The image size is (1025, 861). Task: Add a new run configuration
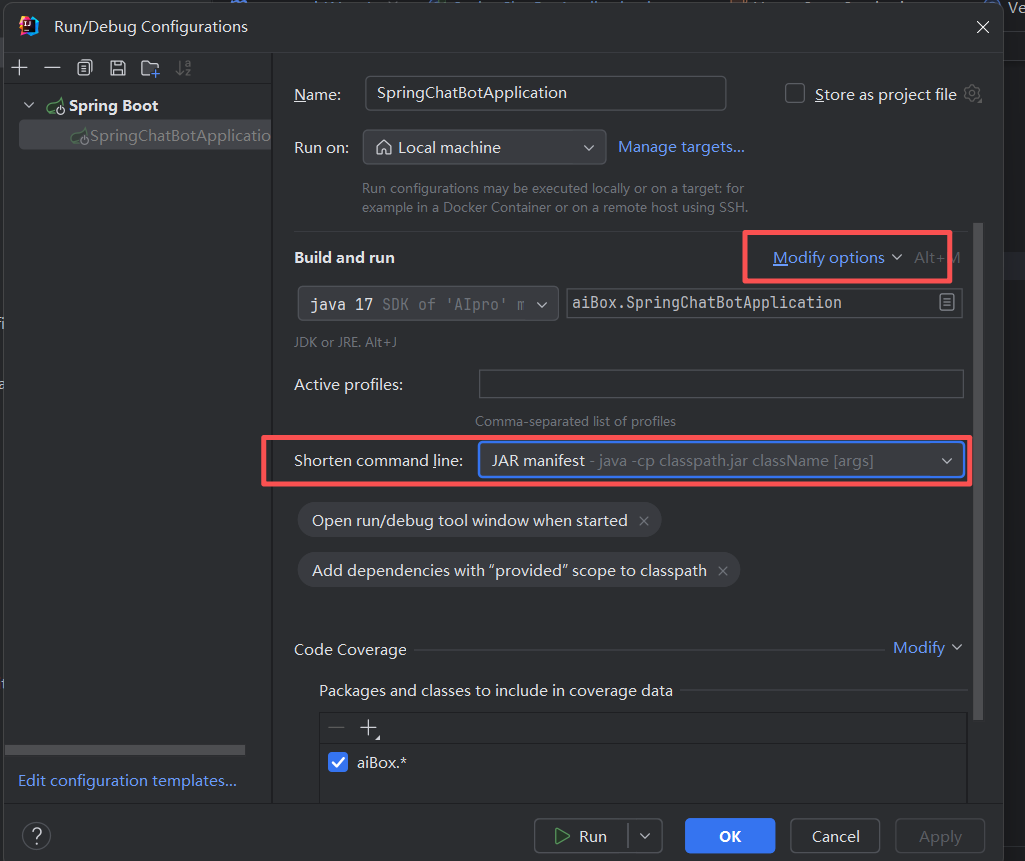20,68
